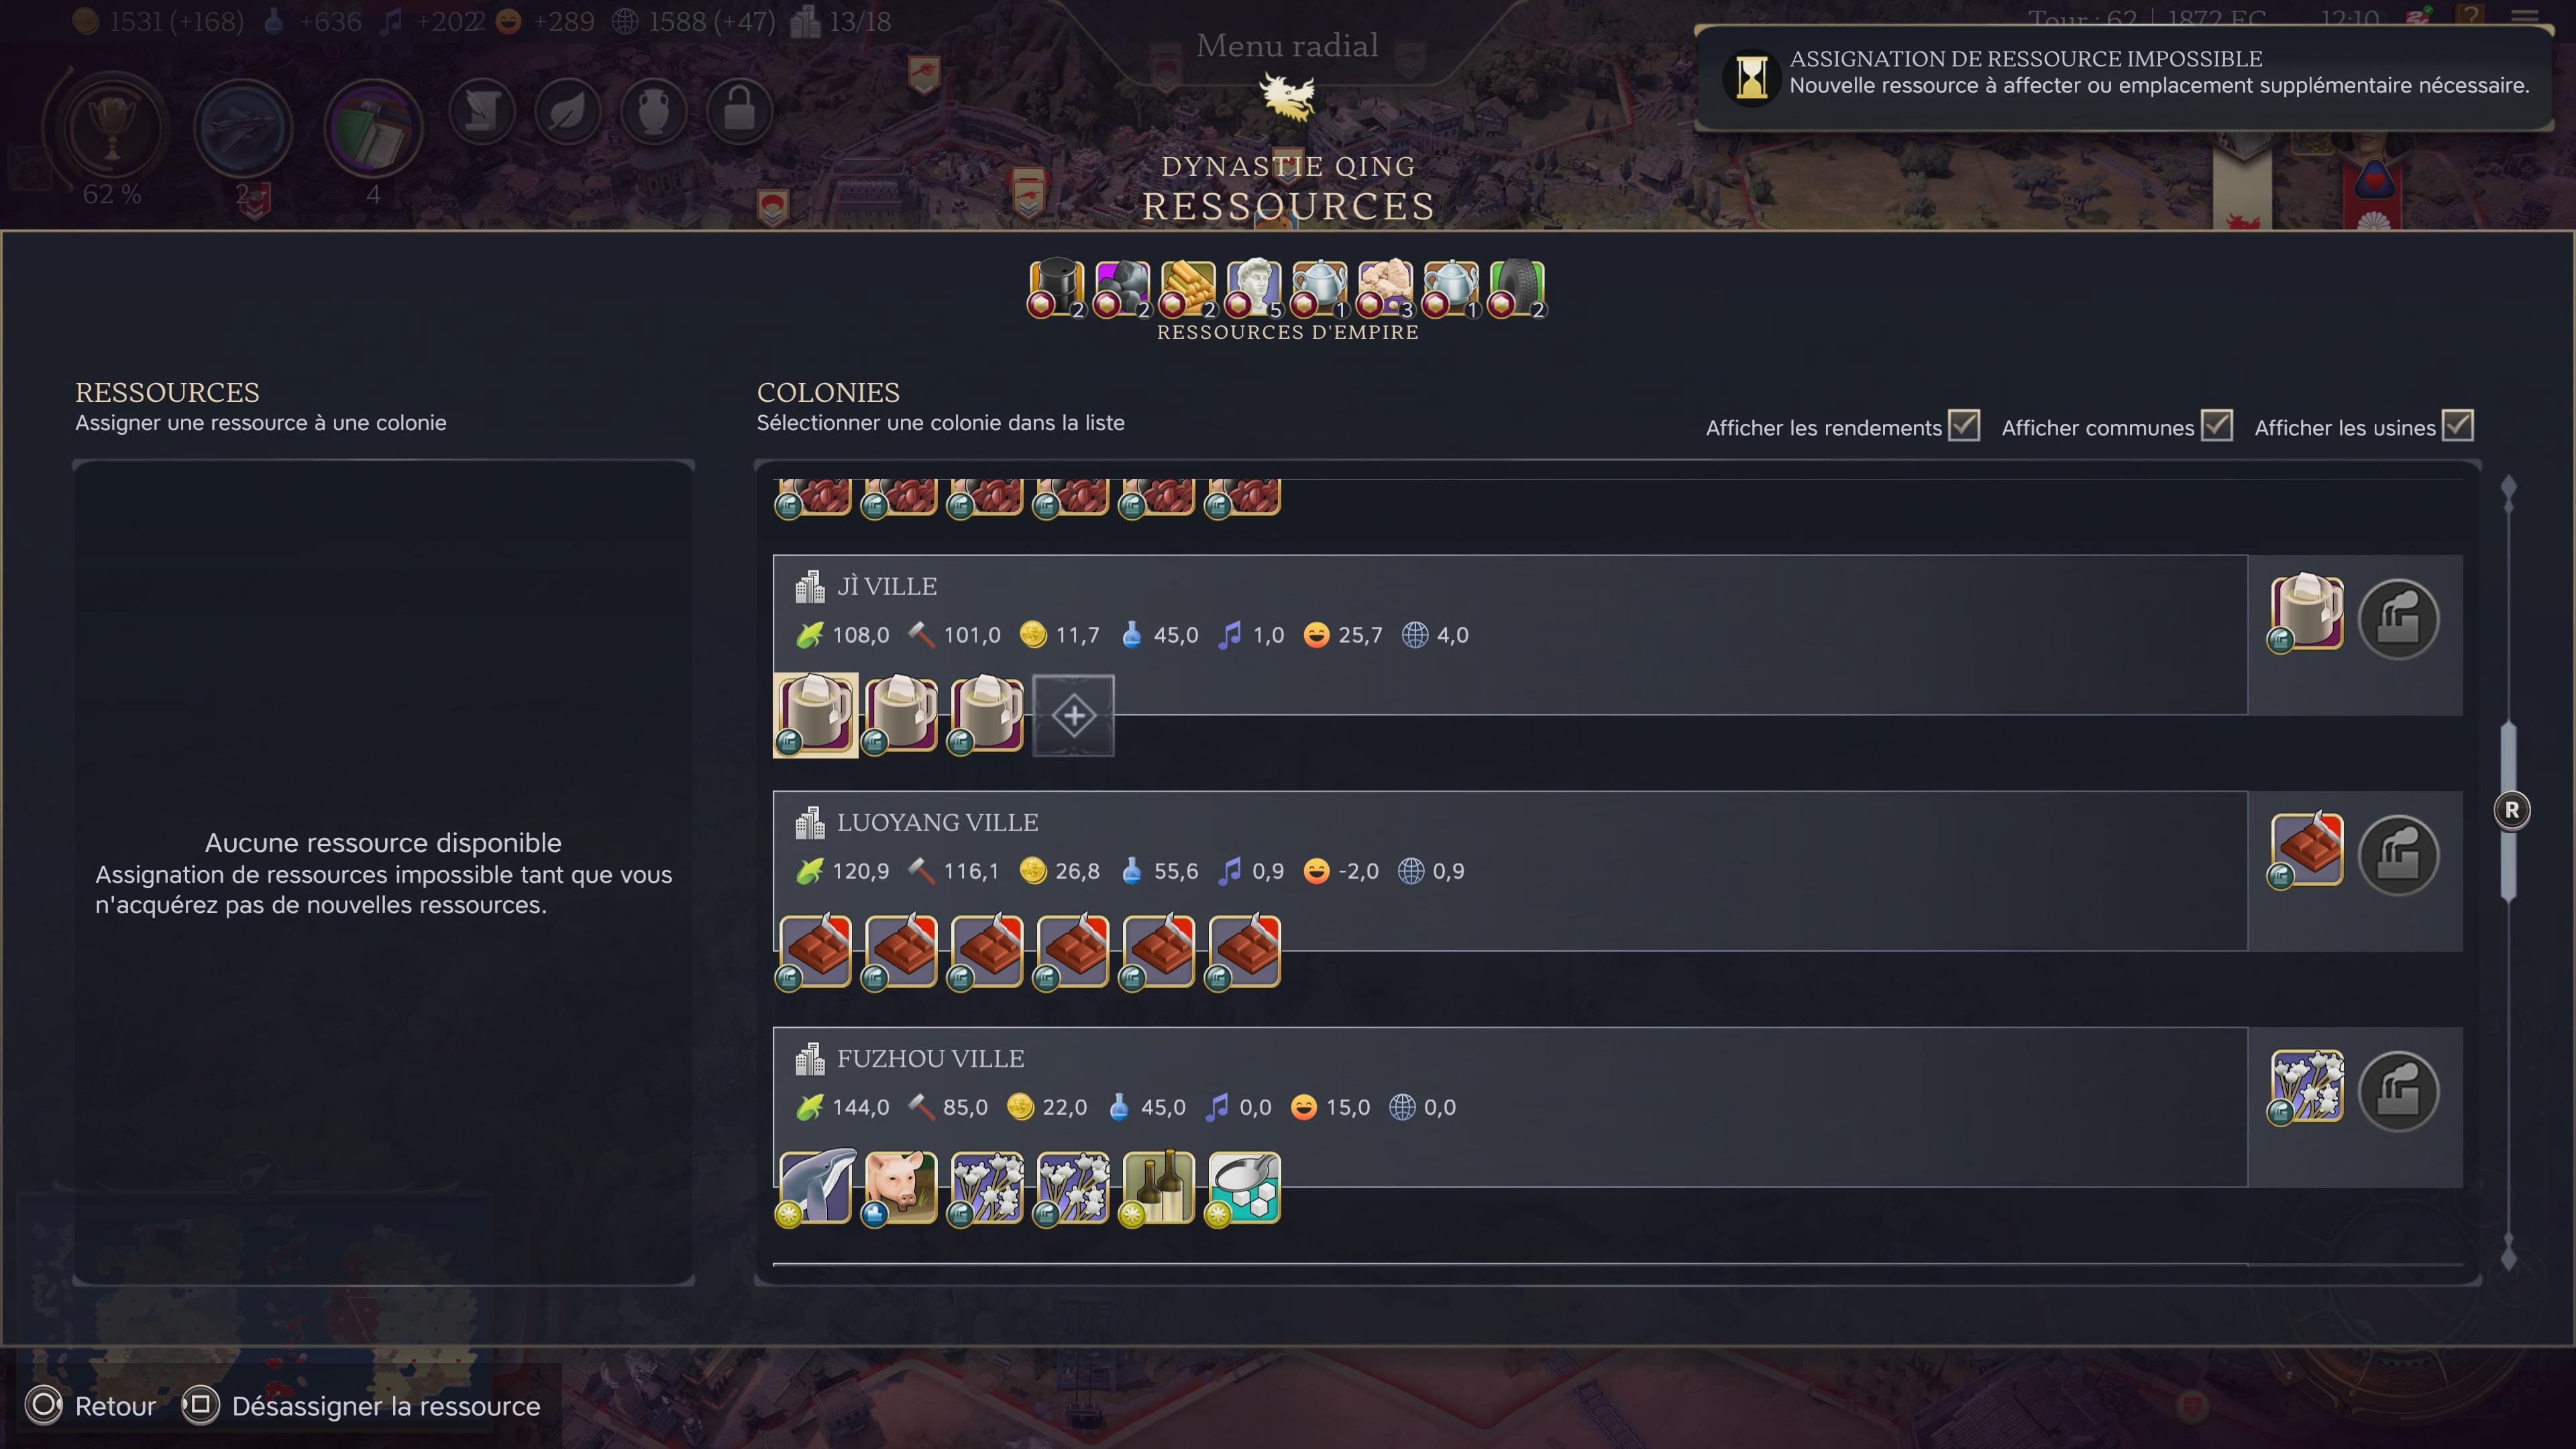Click Désassigner la ressource
Screen dimensions: 2576x1449
362,1405
